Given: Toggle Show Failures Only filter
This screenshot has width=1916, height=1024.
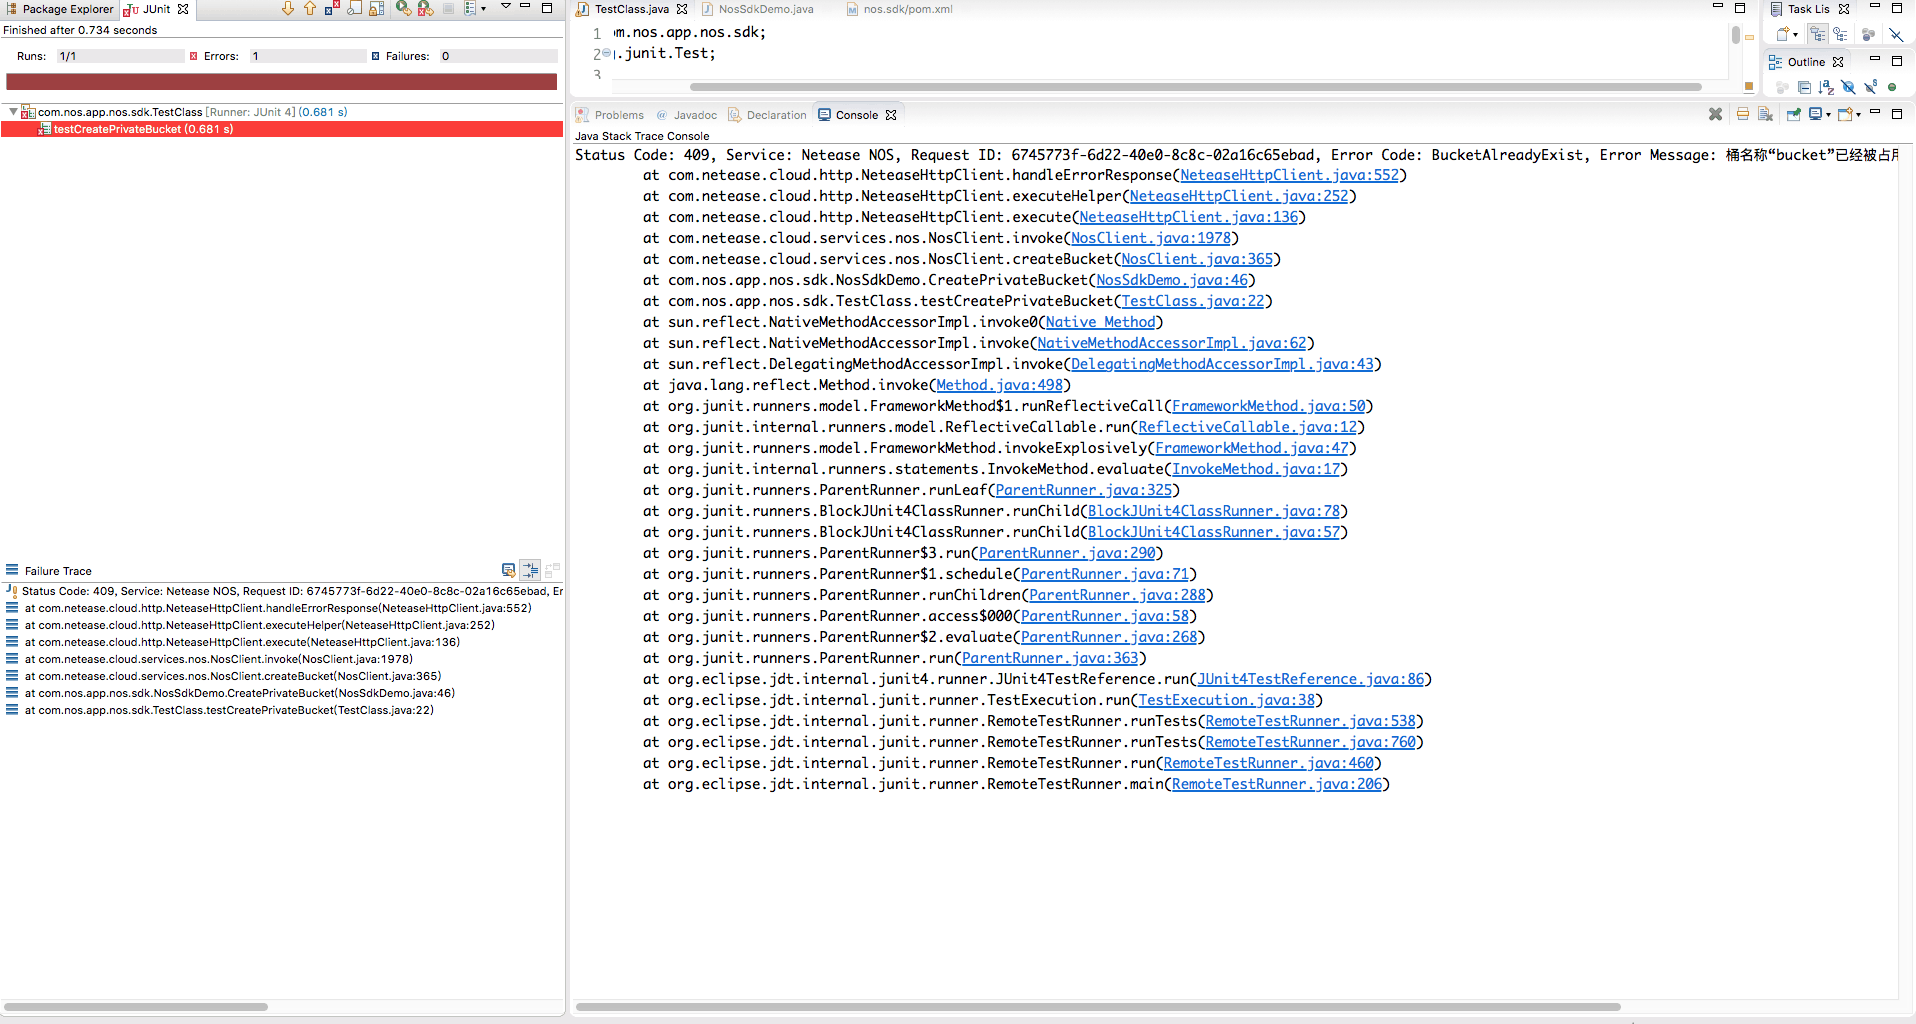Looking at the screenshot, I should click(332, 8).
